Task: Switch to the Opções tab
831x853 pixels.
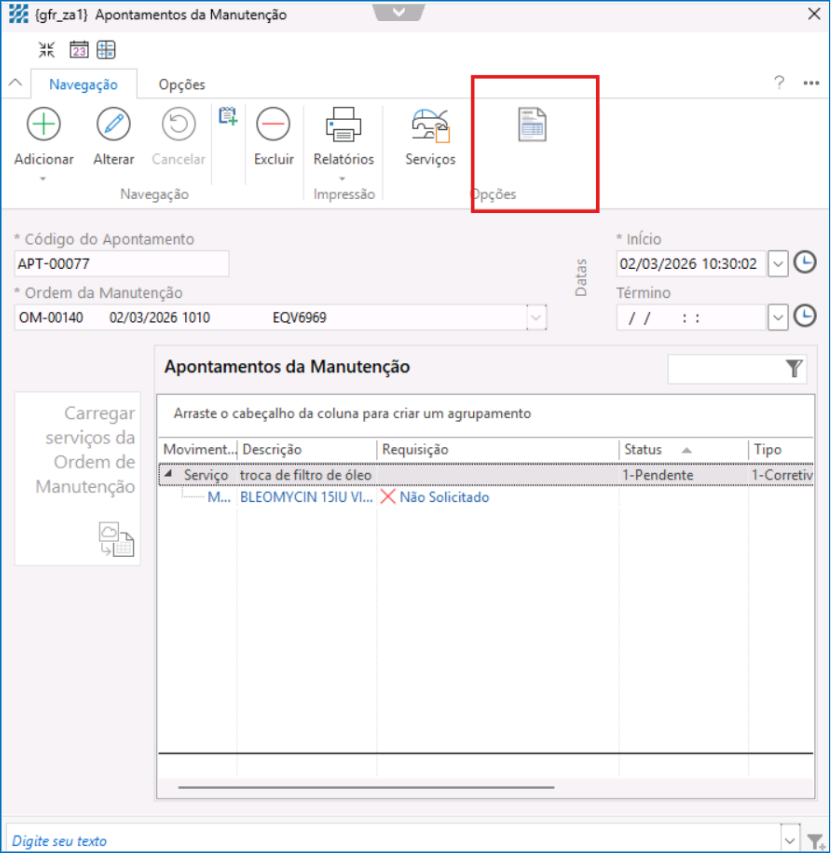Action: click(182, 85)
